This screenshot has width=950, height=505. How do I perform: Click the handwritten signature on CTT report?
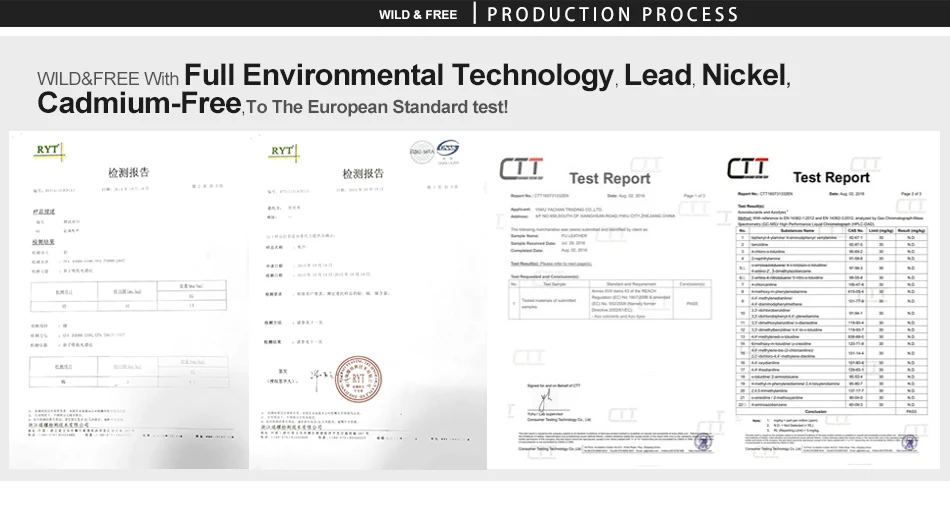click(x=546, y=400)
